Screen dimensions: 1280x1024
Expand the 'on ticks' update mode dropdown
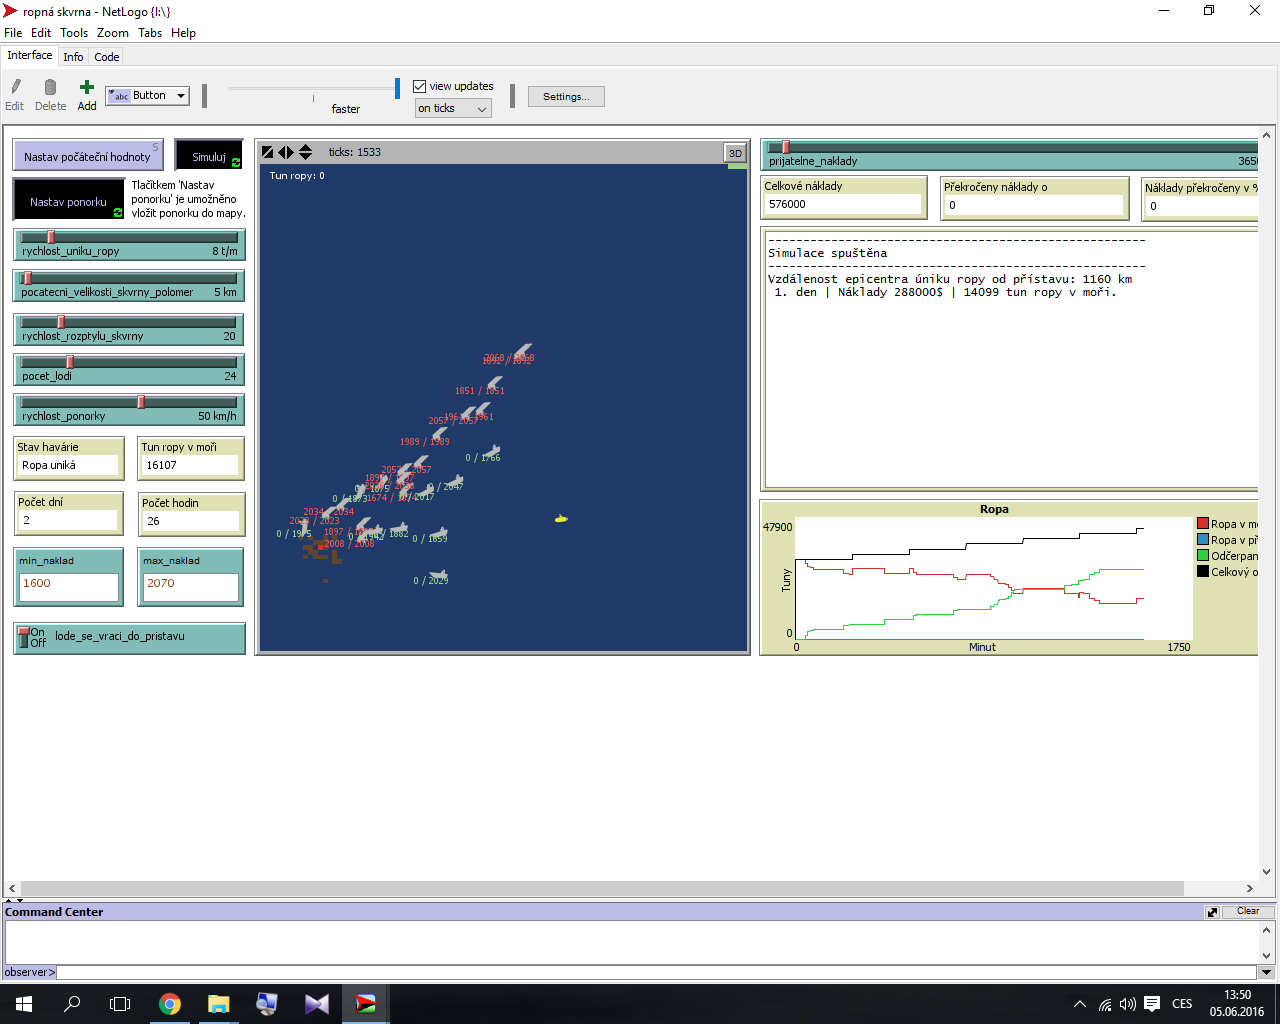click(x=453, y=109)
